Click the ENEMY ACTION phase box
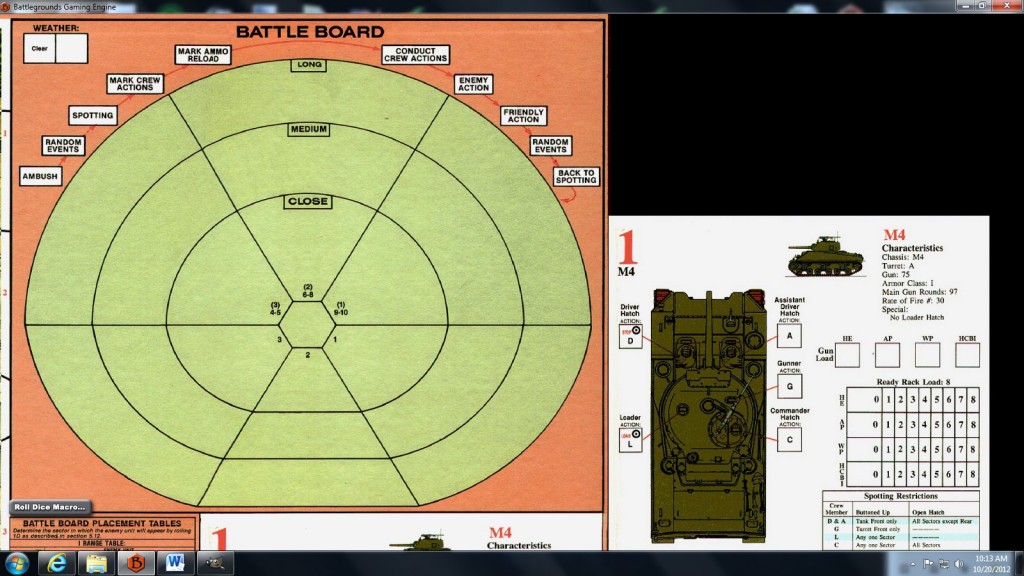This screenshot has height=576, width=1024. [x=473, y=84]
